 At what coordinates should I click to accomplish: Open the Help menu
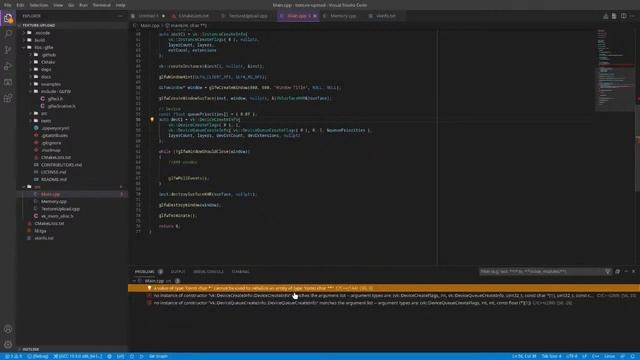pyautogui.click(x=120, y=5)
